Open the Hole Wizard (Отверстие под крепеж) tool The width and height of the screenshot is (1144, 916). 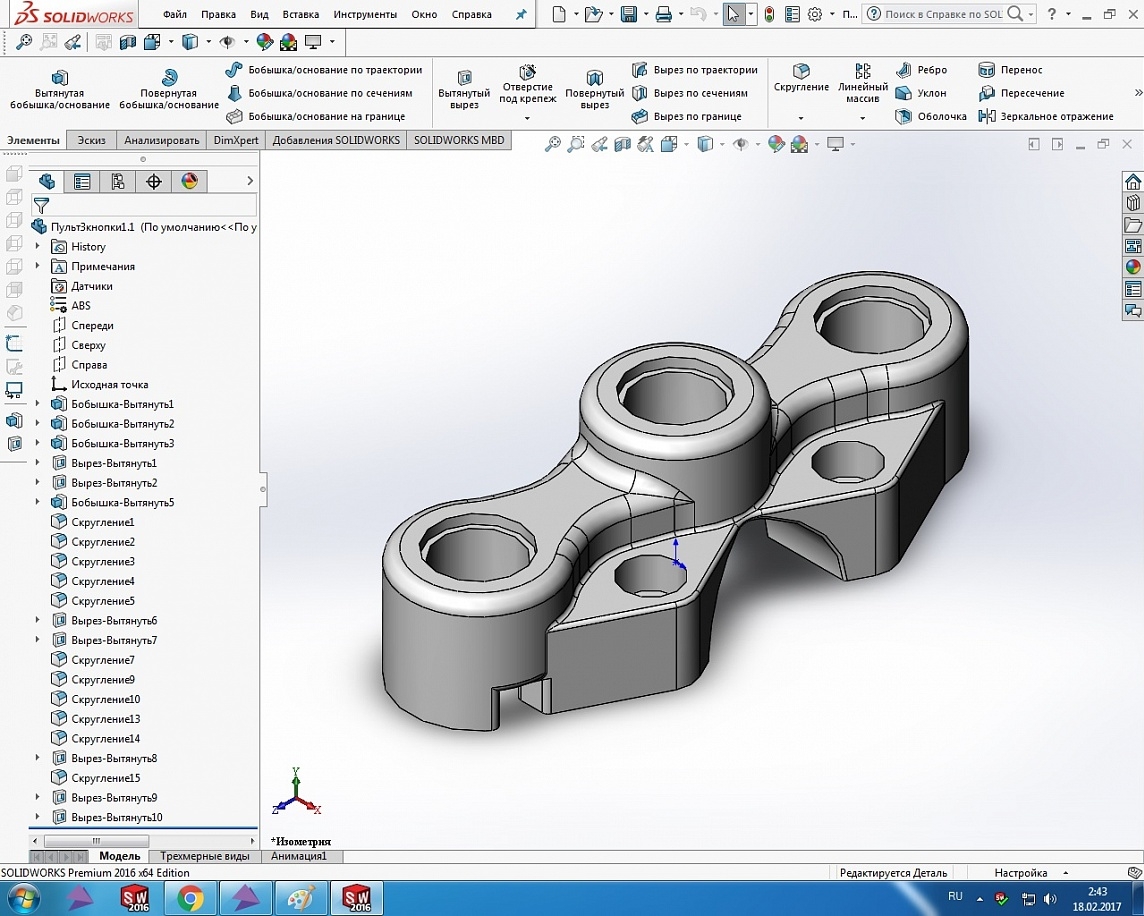pos(527,72)
